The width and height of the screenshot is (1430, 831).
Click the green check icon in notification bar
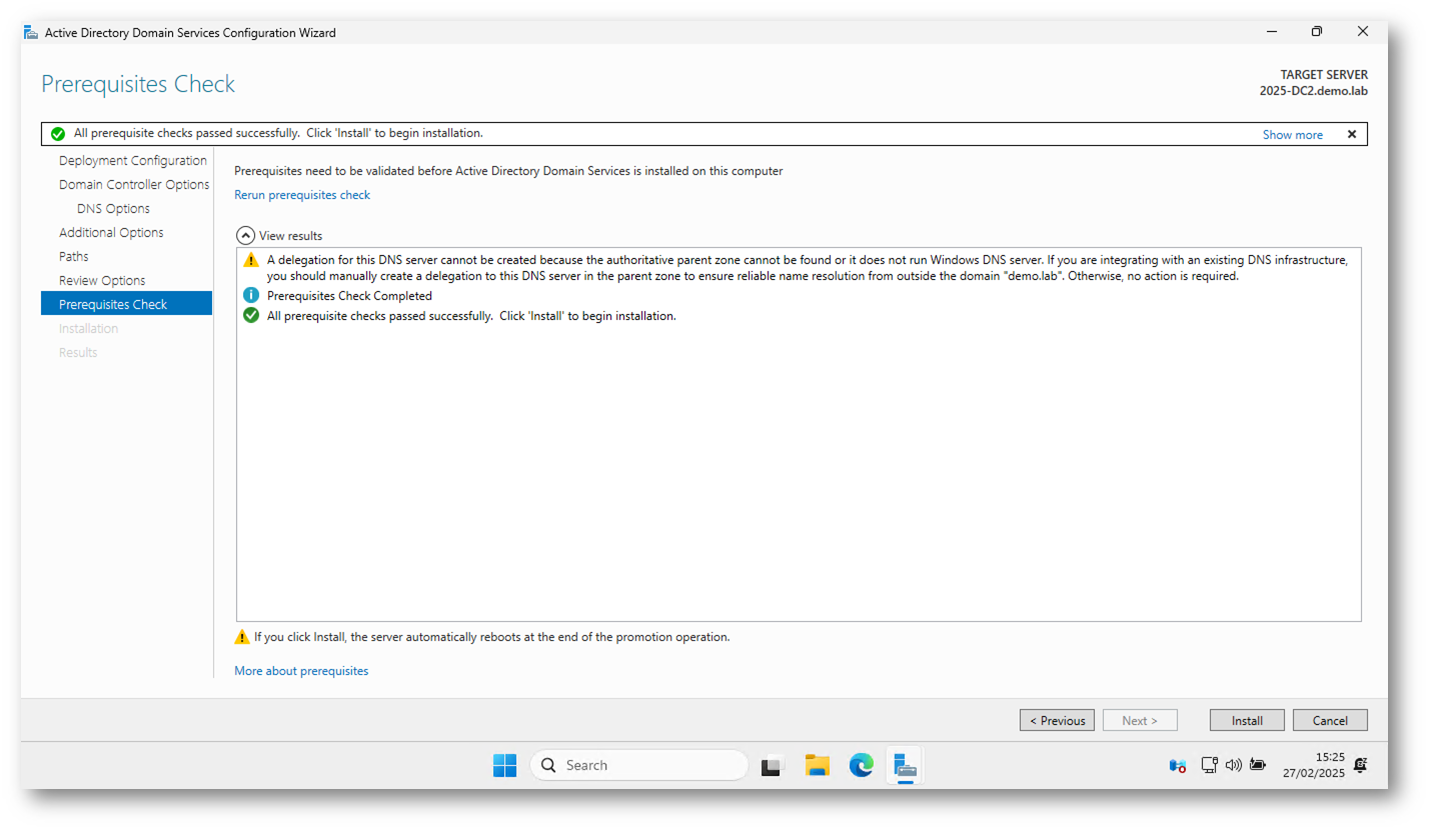pos(58,134)
